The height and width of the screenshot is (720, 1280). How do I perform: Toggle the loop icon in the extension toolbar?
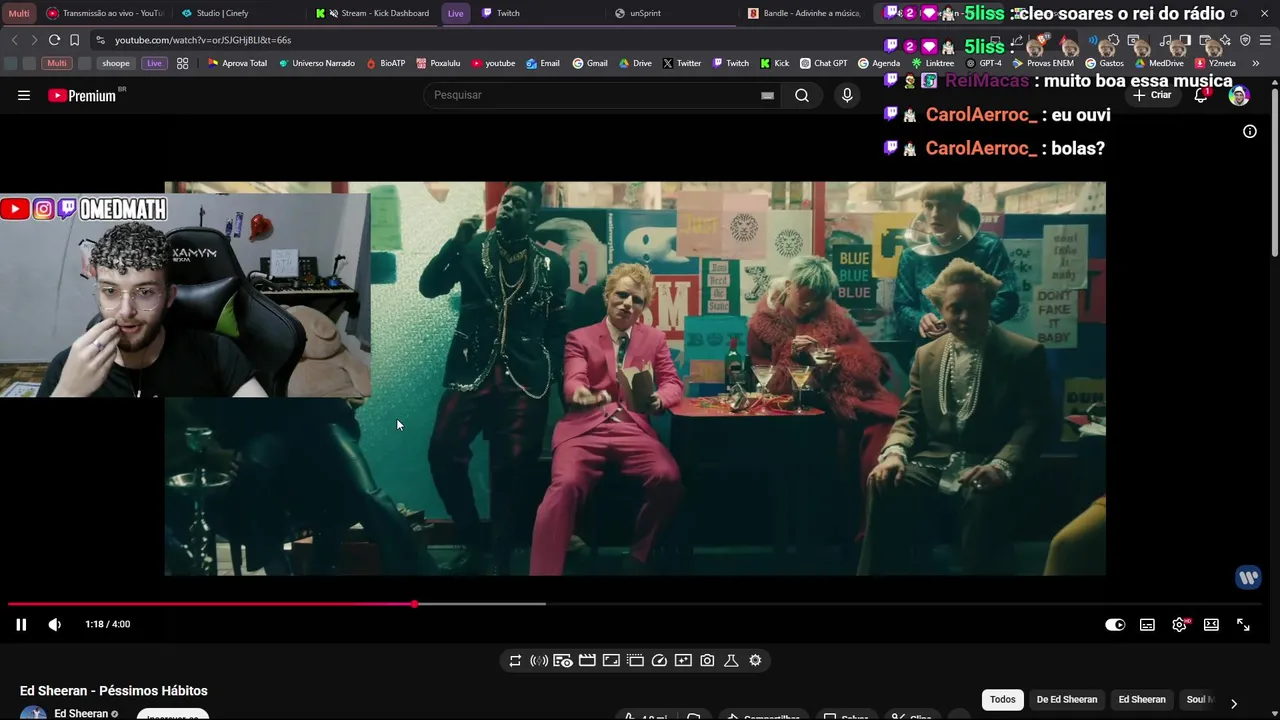pyautogui.click(x=515, y=661)
